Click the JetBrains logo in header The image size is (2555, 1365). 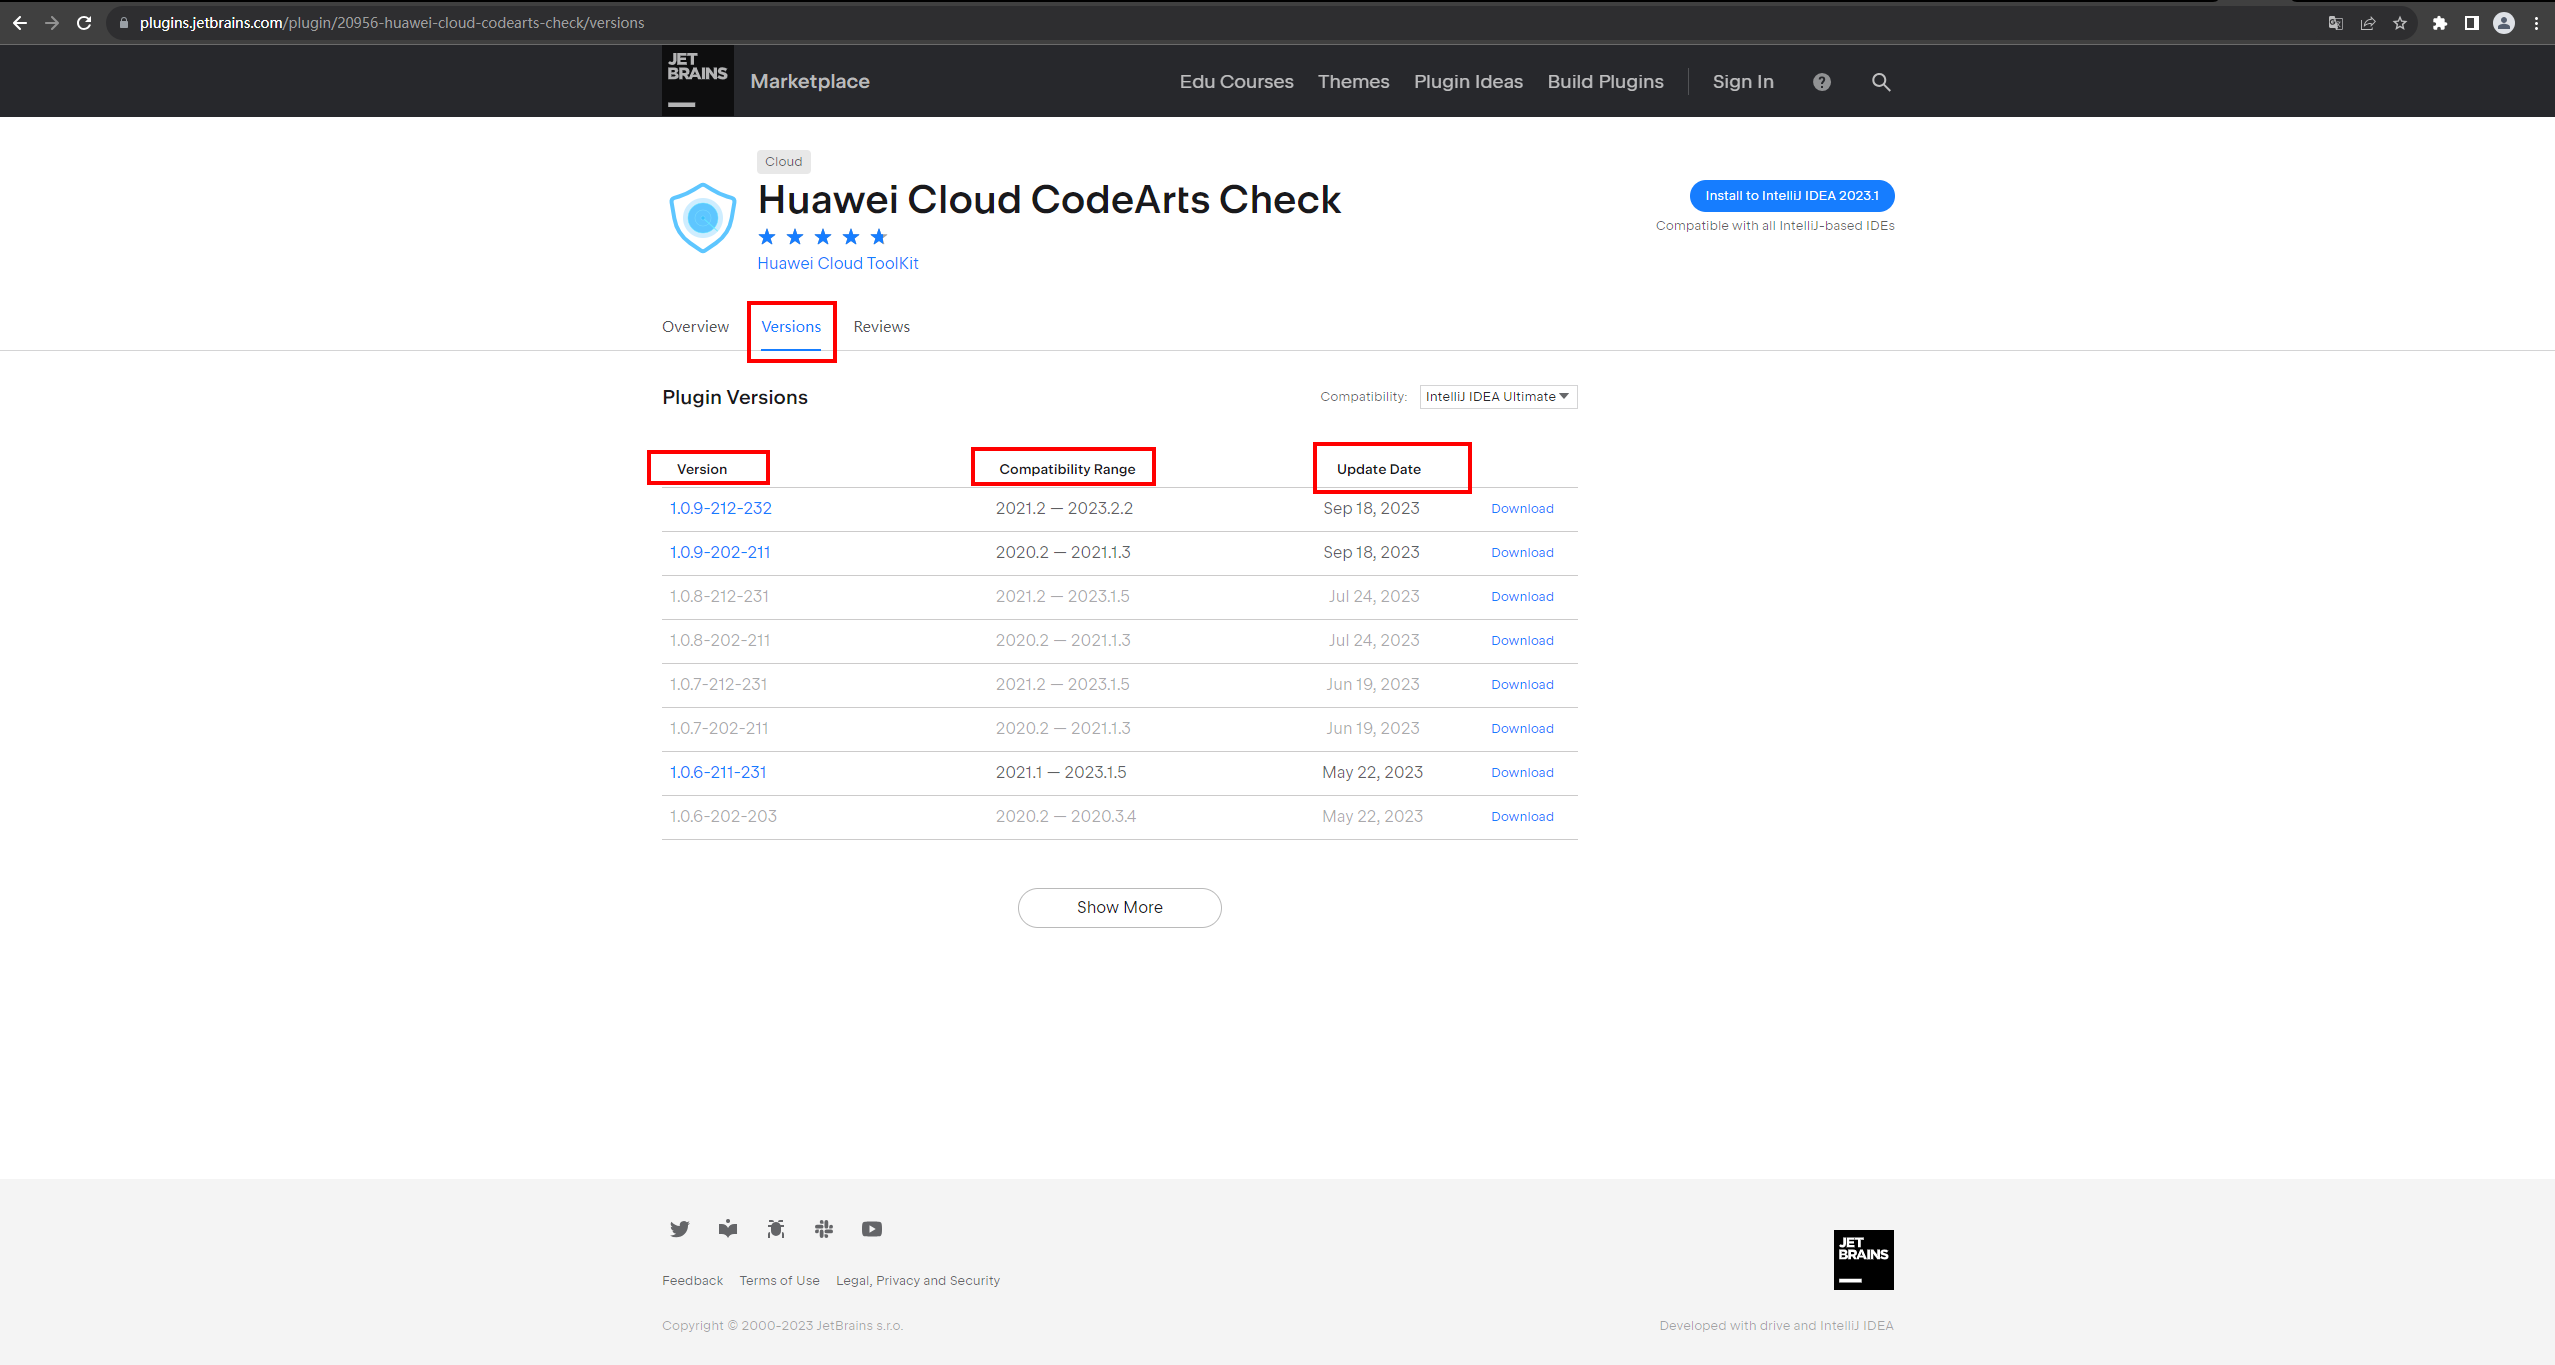(697, 80)
